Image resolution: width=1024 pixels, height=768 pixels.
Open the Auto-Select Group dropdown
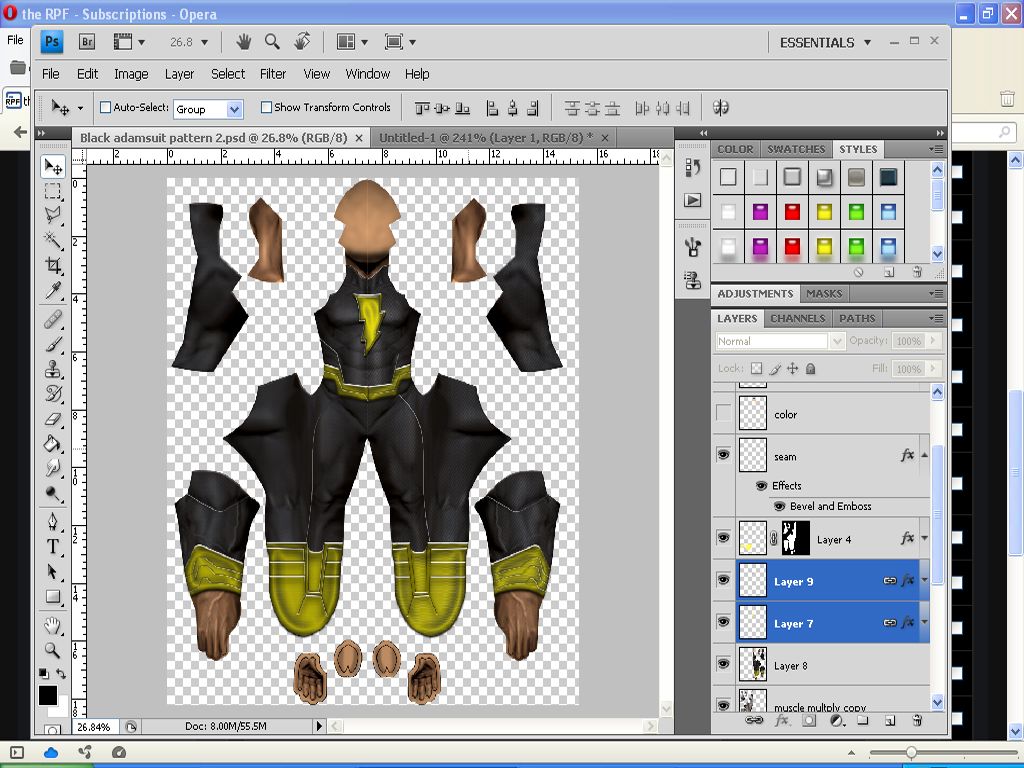click(x=208, y=109)
